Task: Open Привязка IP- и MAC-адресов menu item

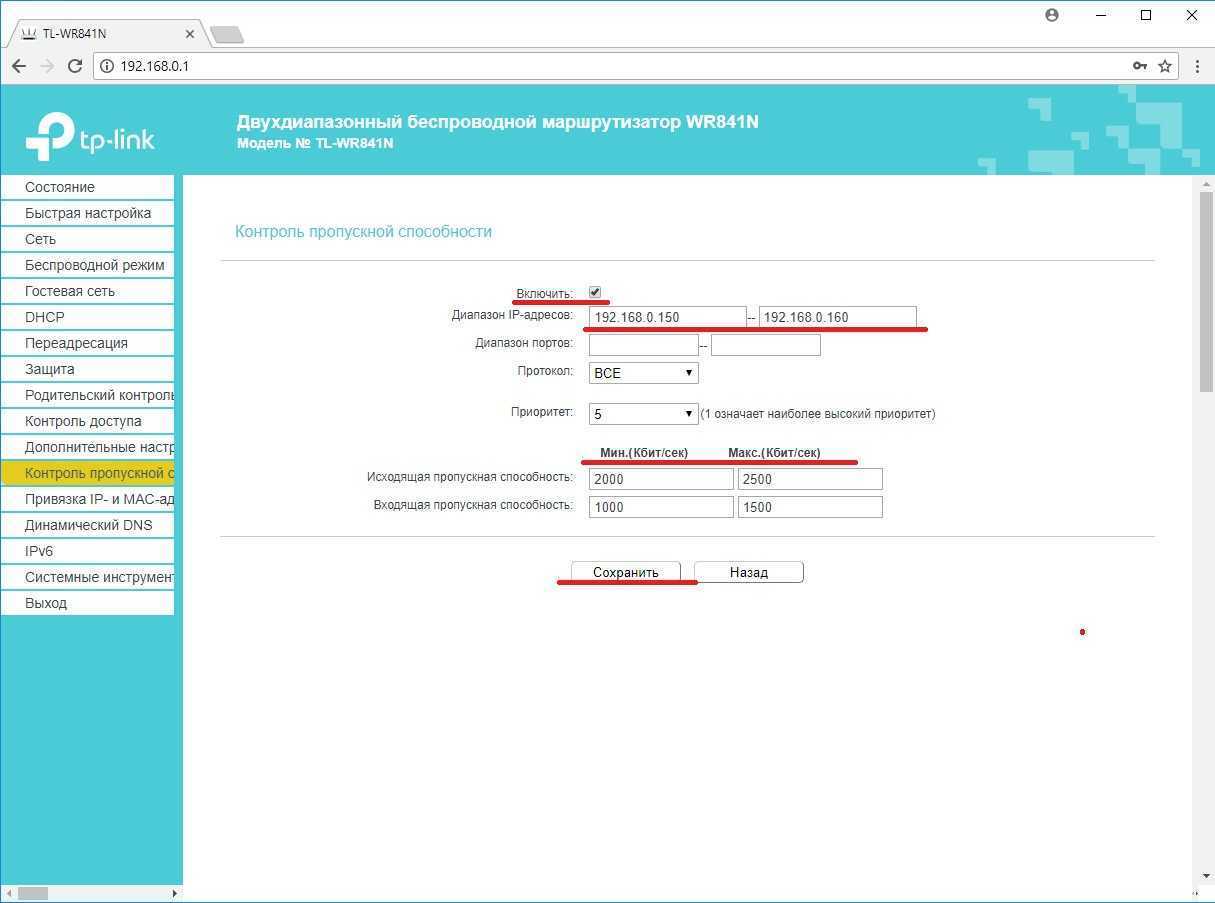Action: pos(88,499)
